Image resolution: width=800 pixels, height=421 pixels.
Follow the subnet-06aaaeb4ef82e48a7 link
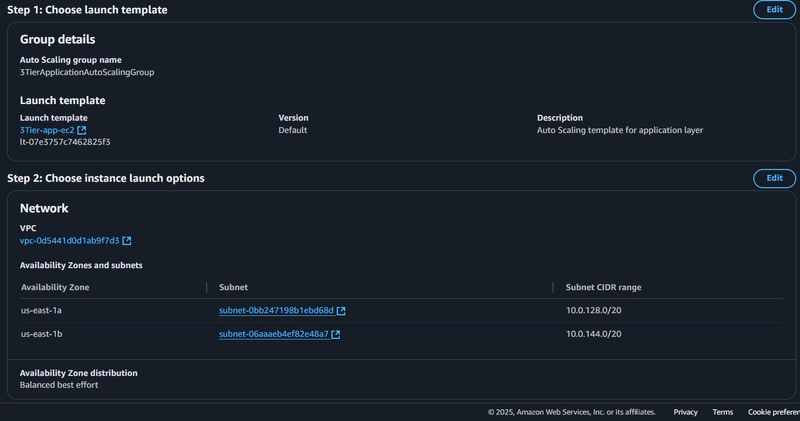(273, 334)
